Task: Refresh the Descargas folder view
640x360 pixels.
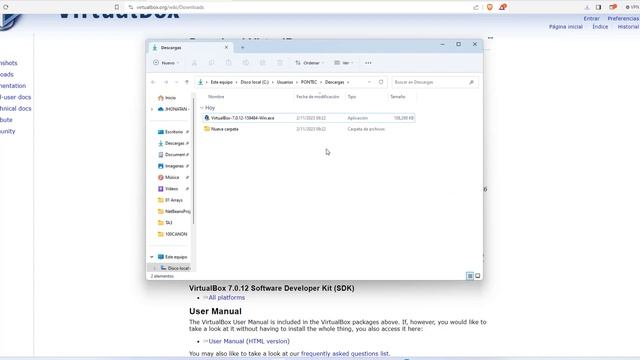Action: pyautogui.click(x=381, y=82)
